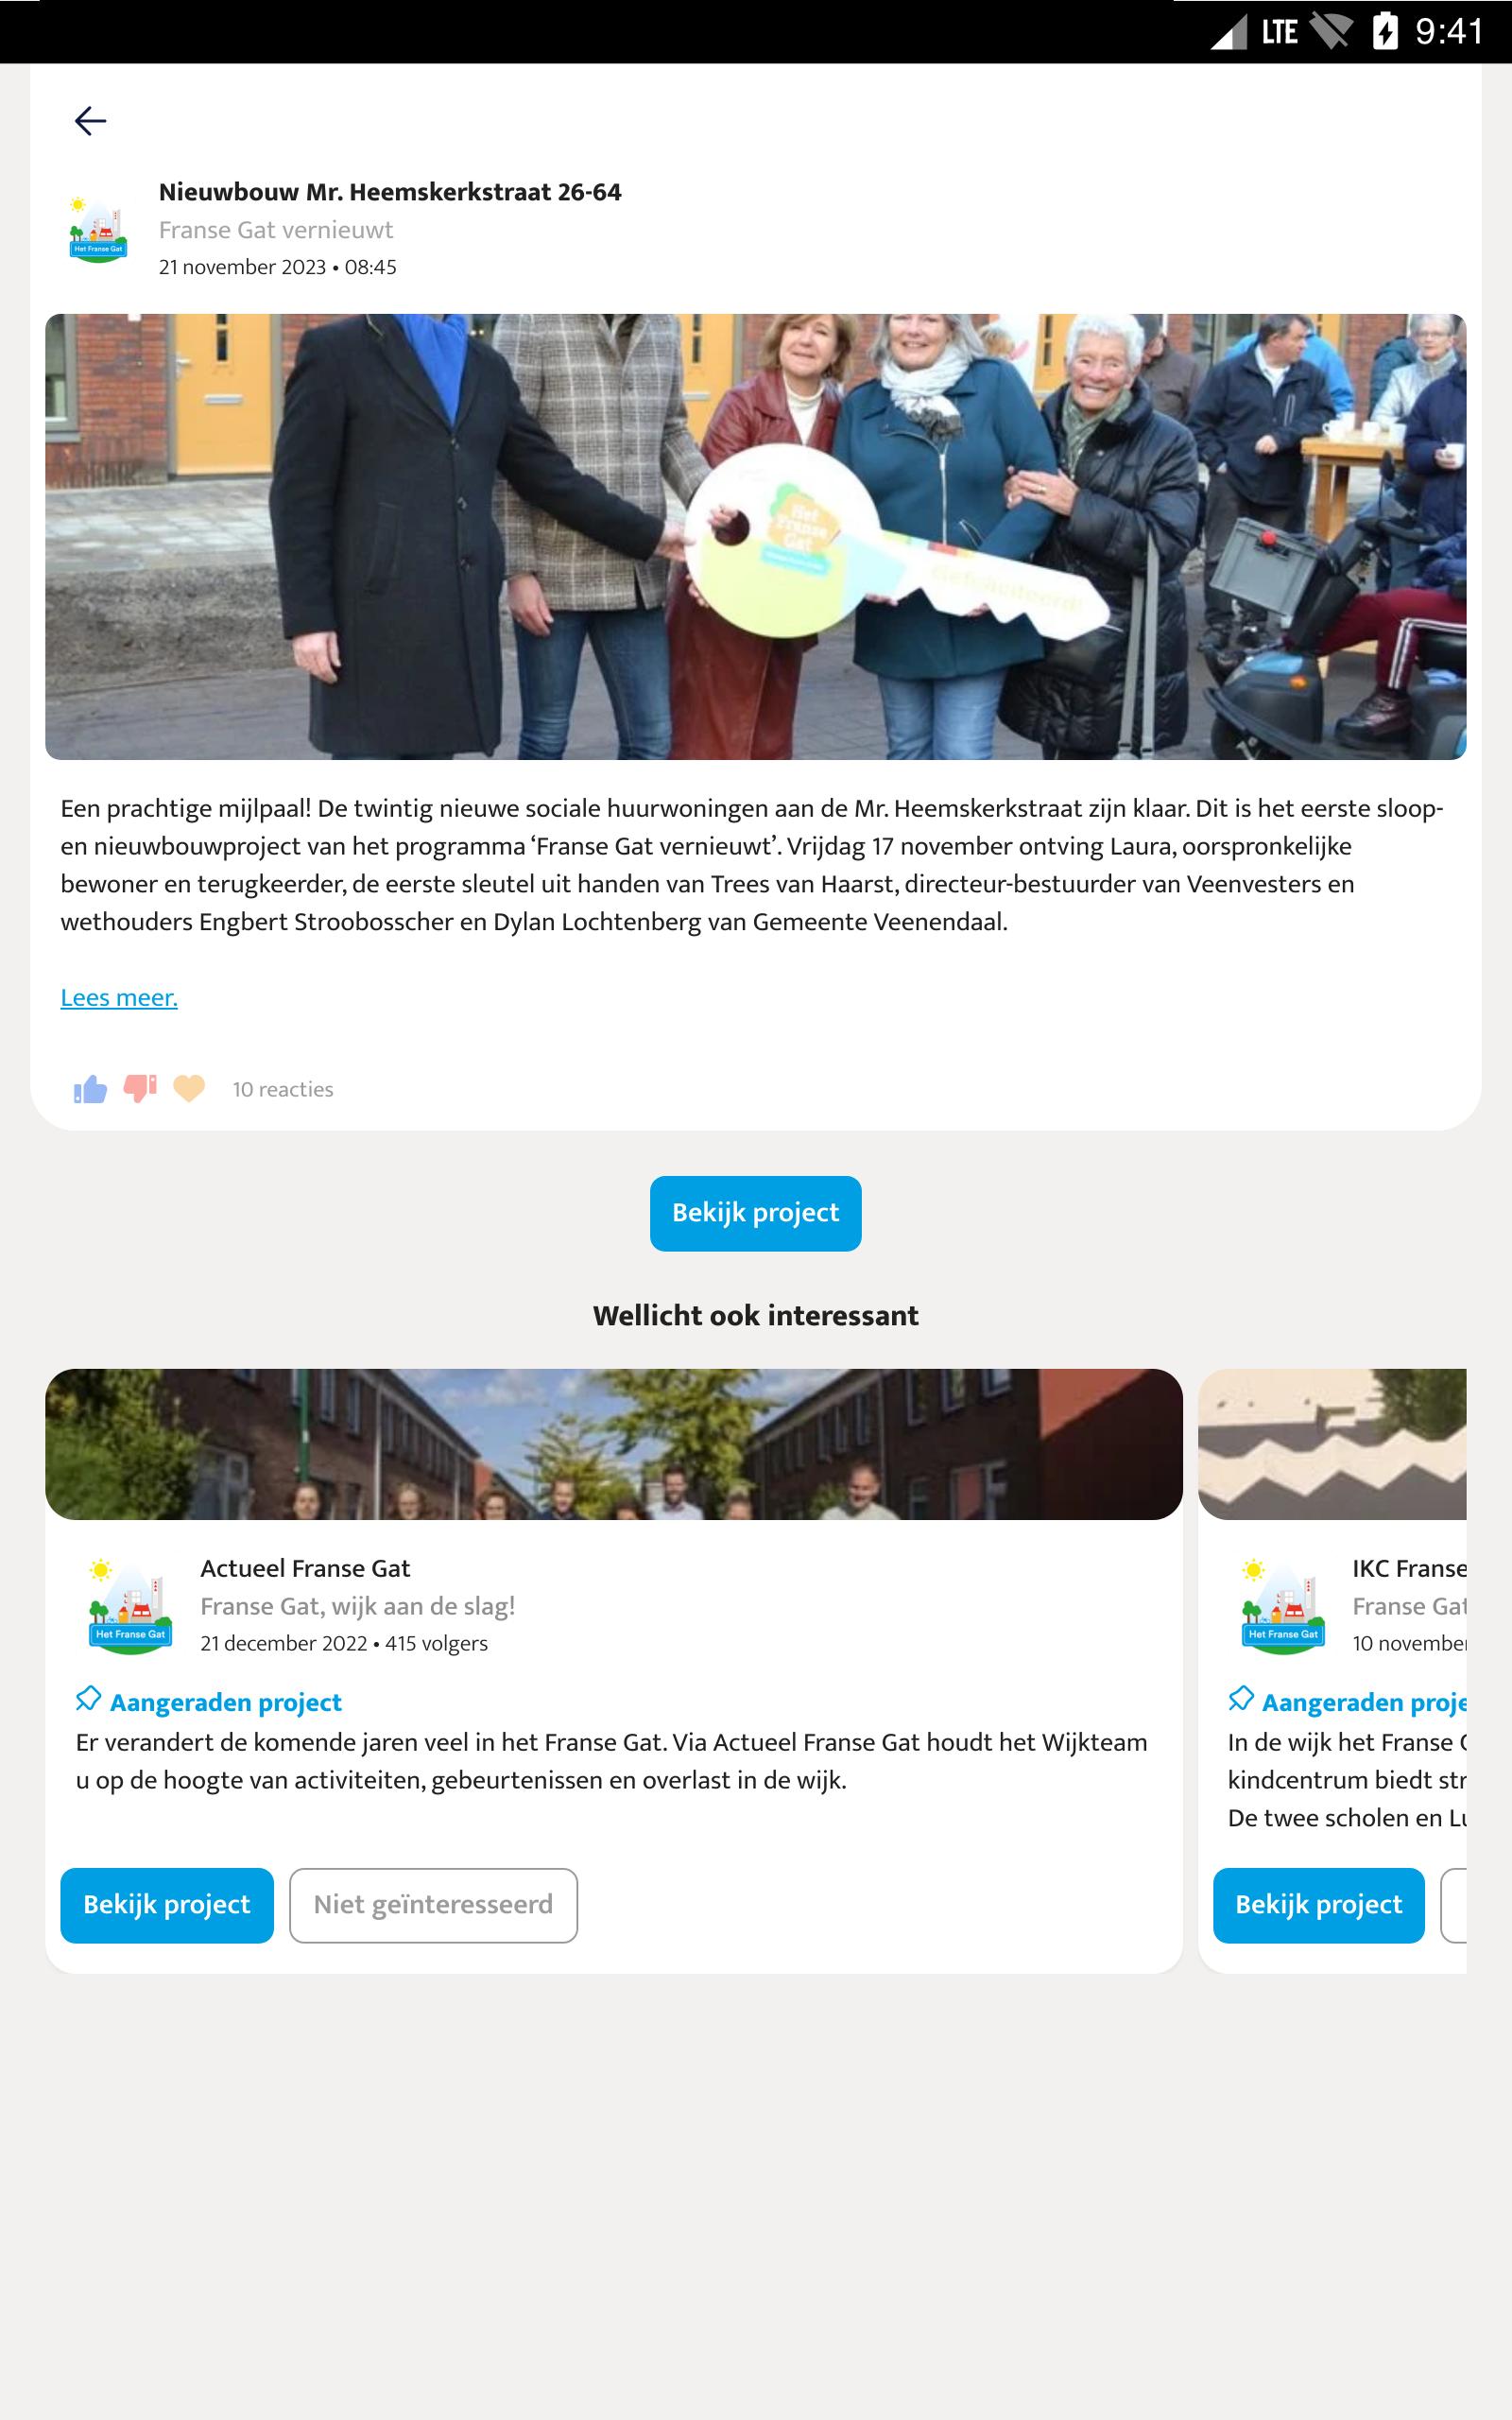Go back with the arrow icon
The height and width of the screenshot is (2420, 1512).
(x=90, y=121)
